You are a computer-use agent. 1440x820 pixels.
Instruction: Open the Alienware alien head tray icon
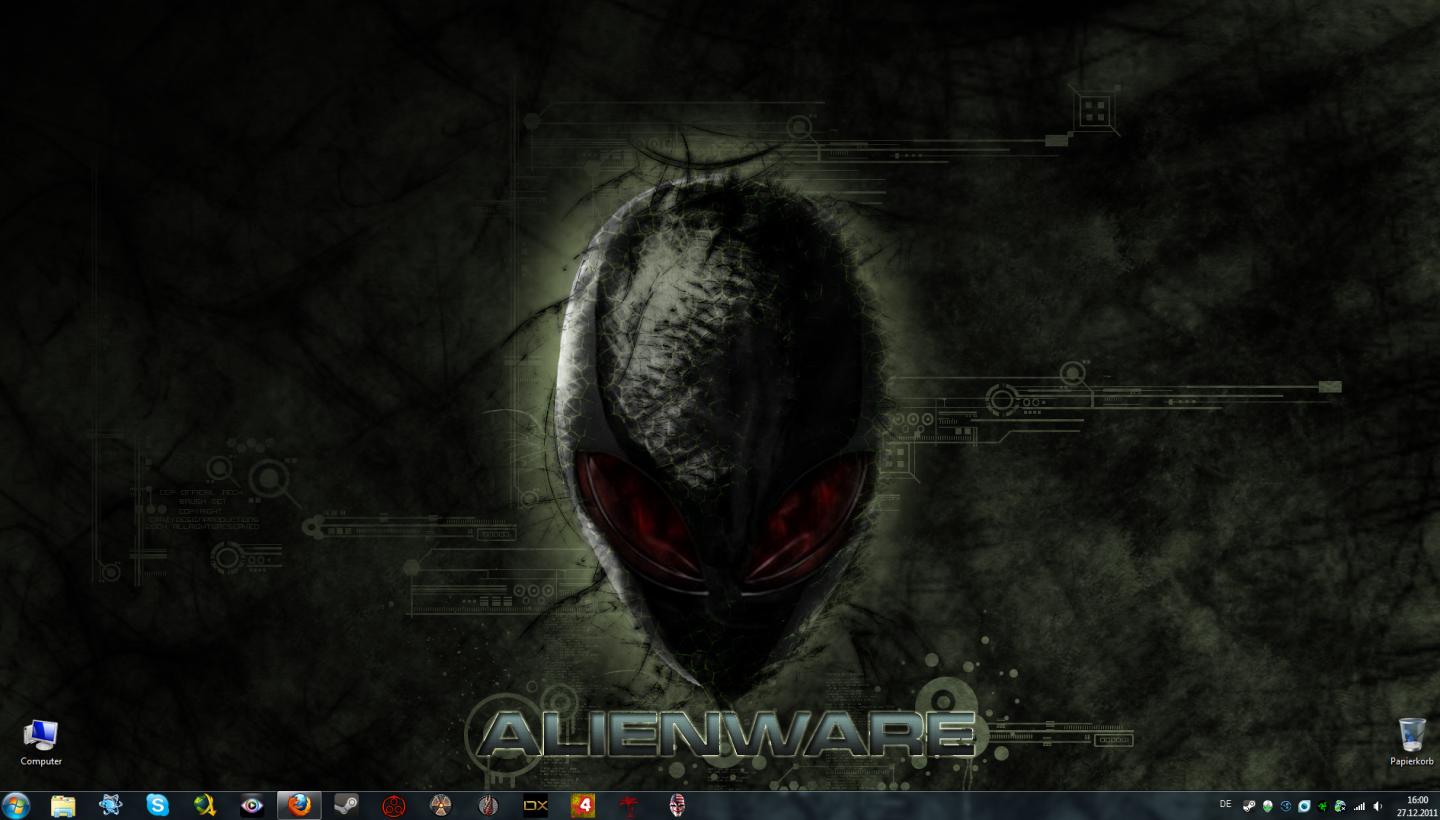point(1267,806)
